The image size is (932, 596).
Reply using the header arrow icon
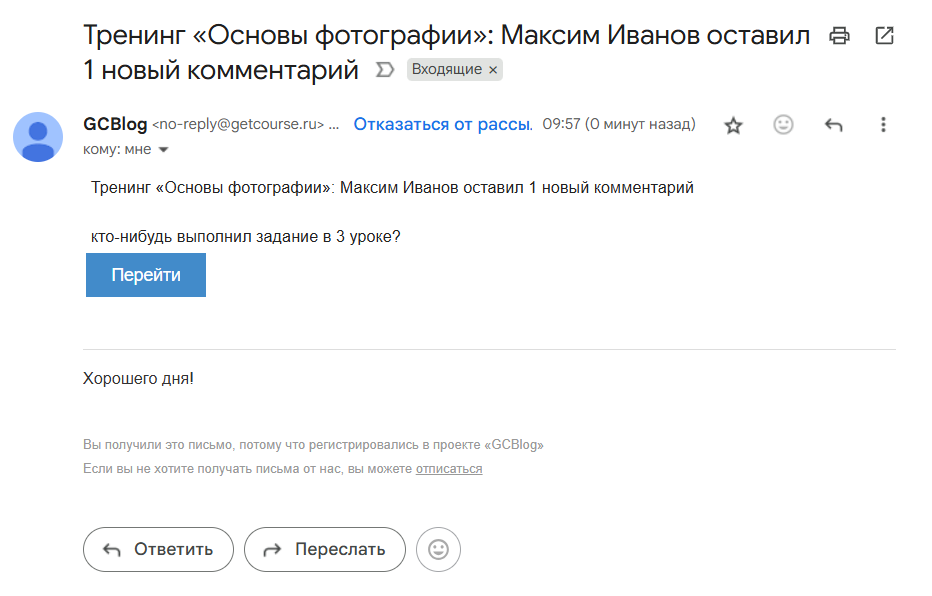[833, 125]
